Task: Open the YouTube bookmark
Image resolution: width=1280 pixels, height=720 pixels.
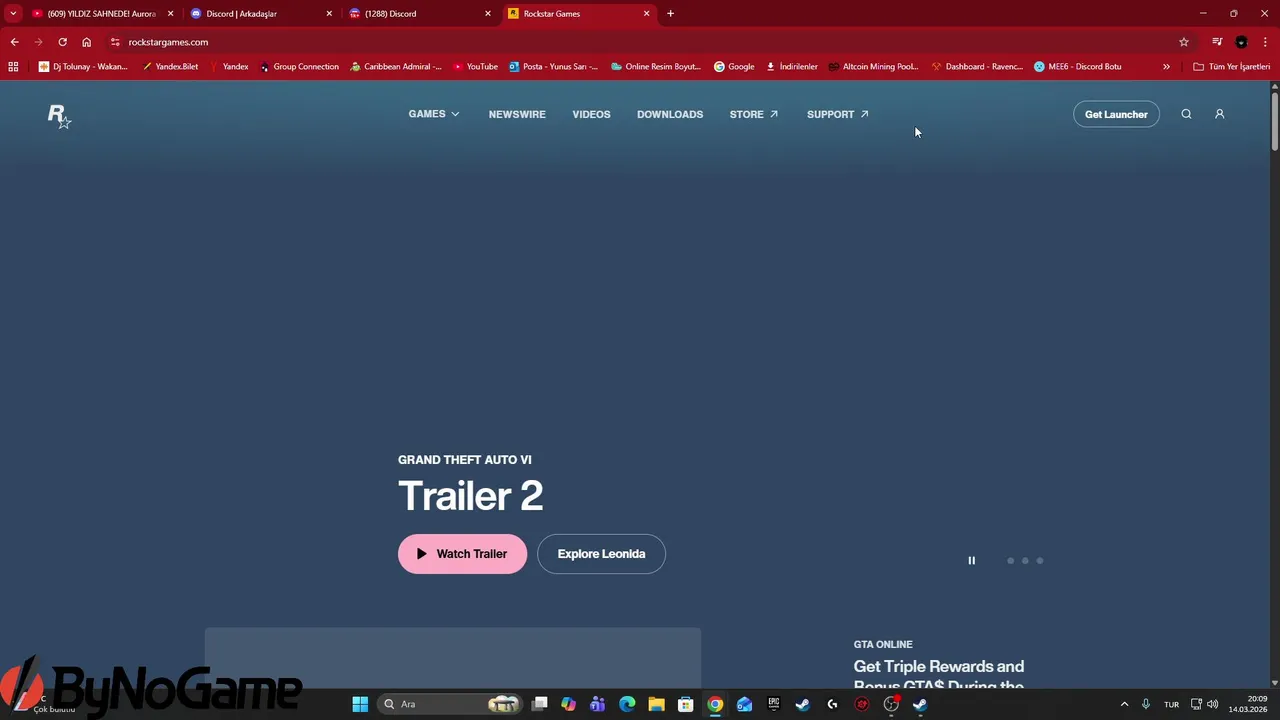Action: point(475,67)
